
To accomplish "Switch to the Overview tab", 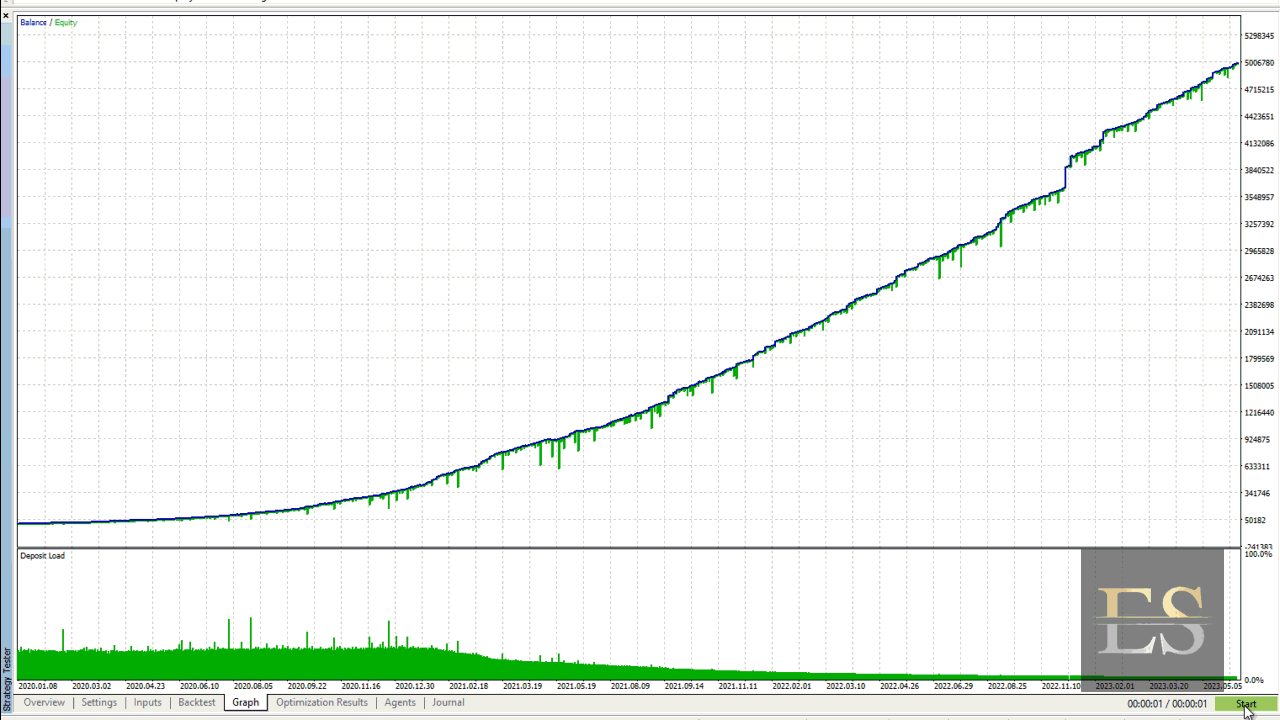I will pyautogui.click(x=44, y=703).
